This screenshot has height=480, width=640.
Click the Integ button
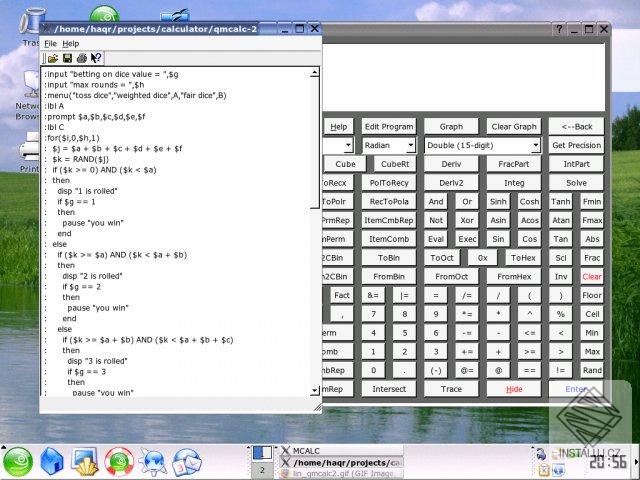click(x=514, y=183)
